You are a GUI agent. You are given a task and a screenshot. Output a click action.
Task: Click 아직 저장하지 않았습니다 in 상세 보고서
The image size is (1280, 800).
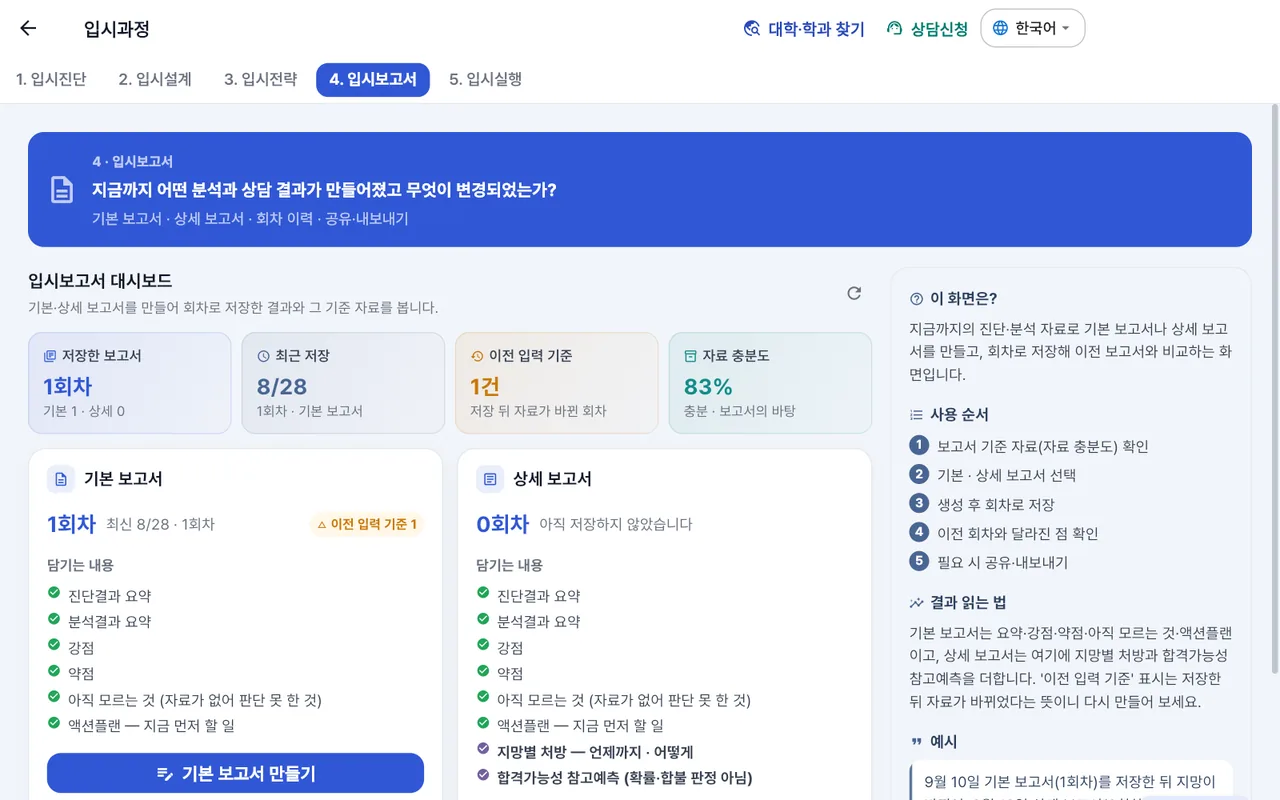(x=615, y=524)
